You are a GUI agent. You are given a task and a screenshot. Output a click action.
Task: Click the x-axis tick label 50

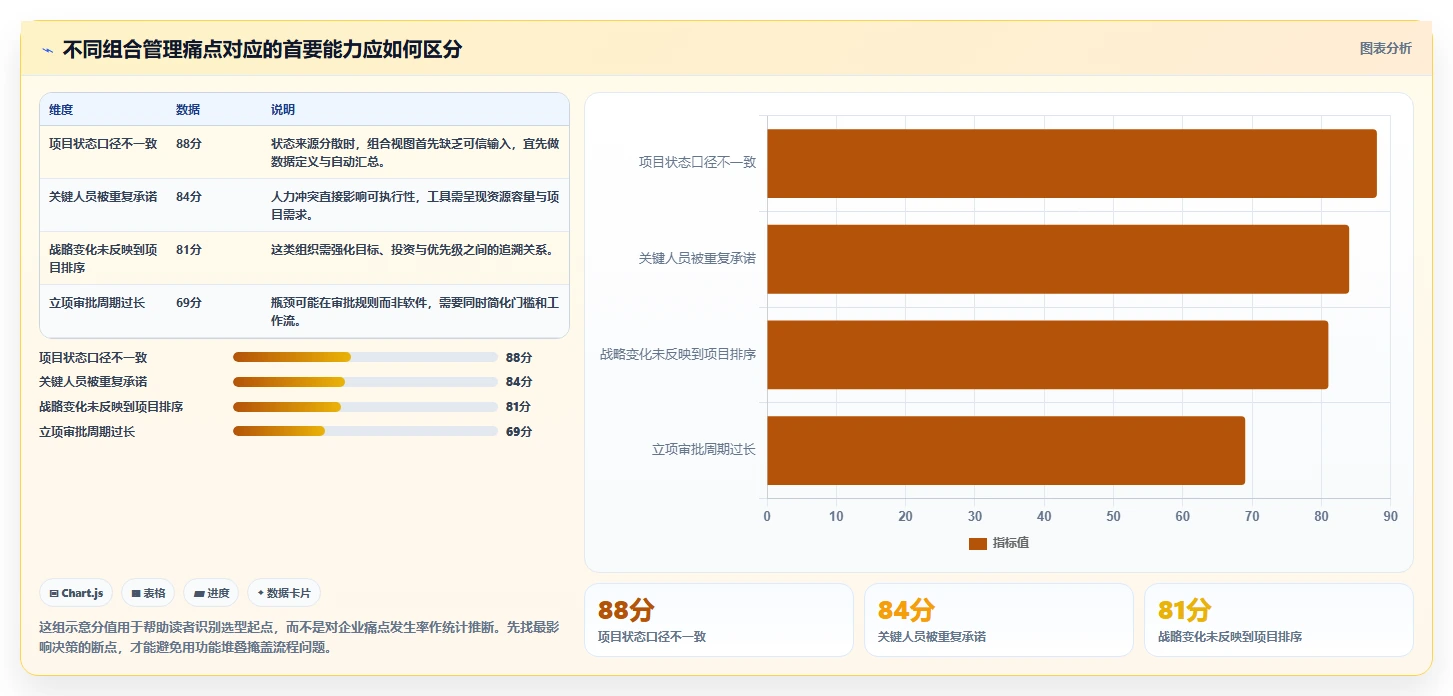[1113, 516]
